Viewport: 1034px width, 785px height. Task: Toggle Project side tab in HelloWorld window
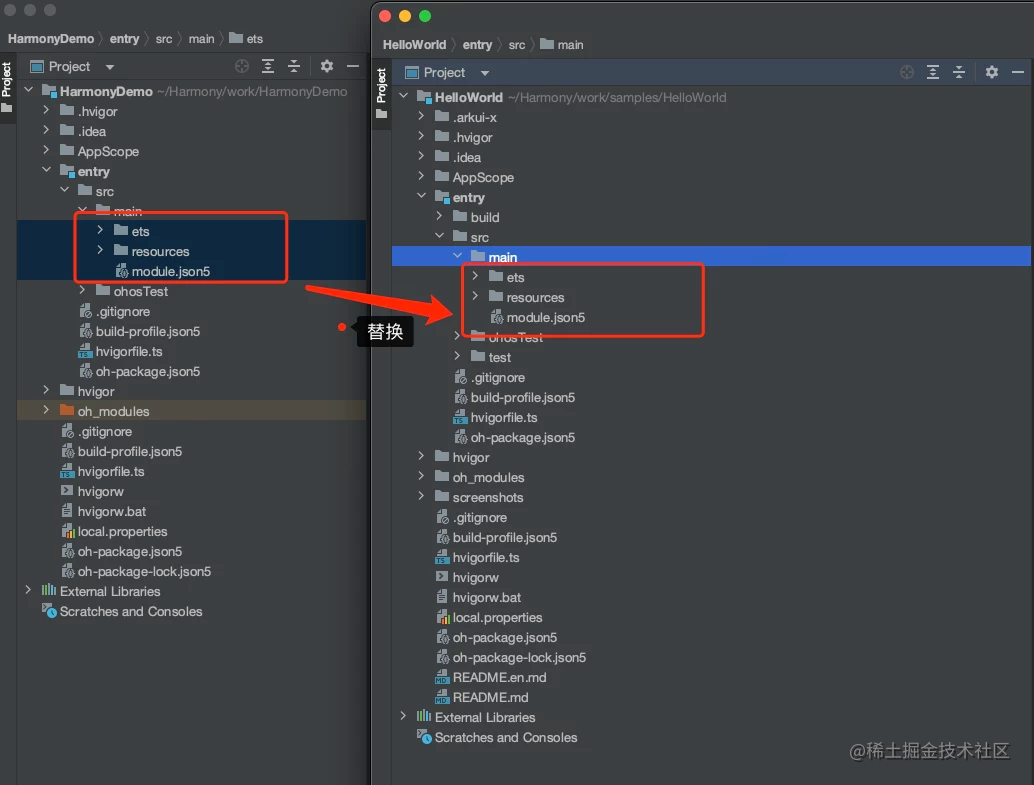coord(381,93)
